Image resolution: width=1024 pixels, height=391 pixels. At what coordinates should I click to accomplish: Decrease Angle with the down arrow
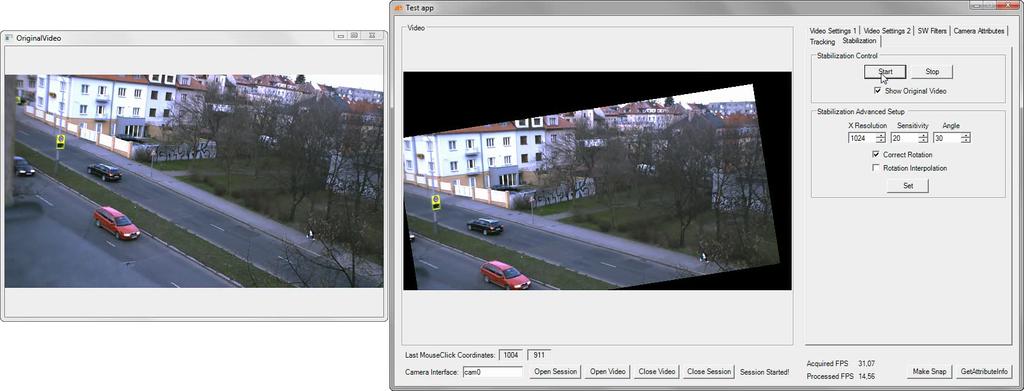965,140
